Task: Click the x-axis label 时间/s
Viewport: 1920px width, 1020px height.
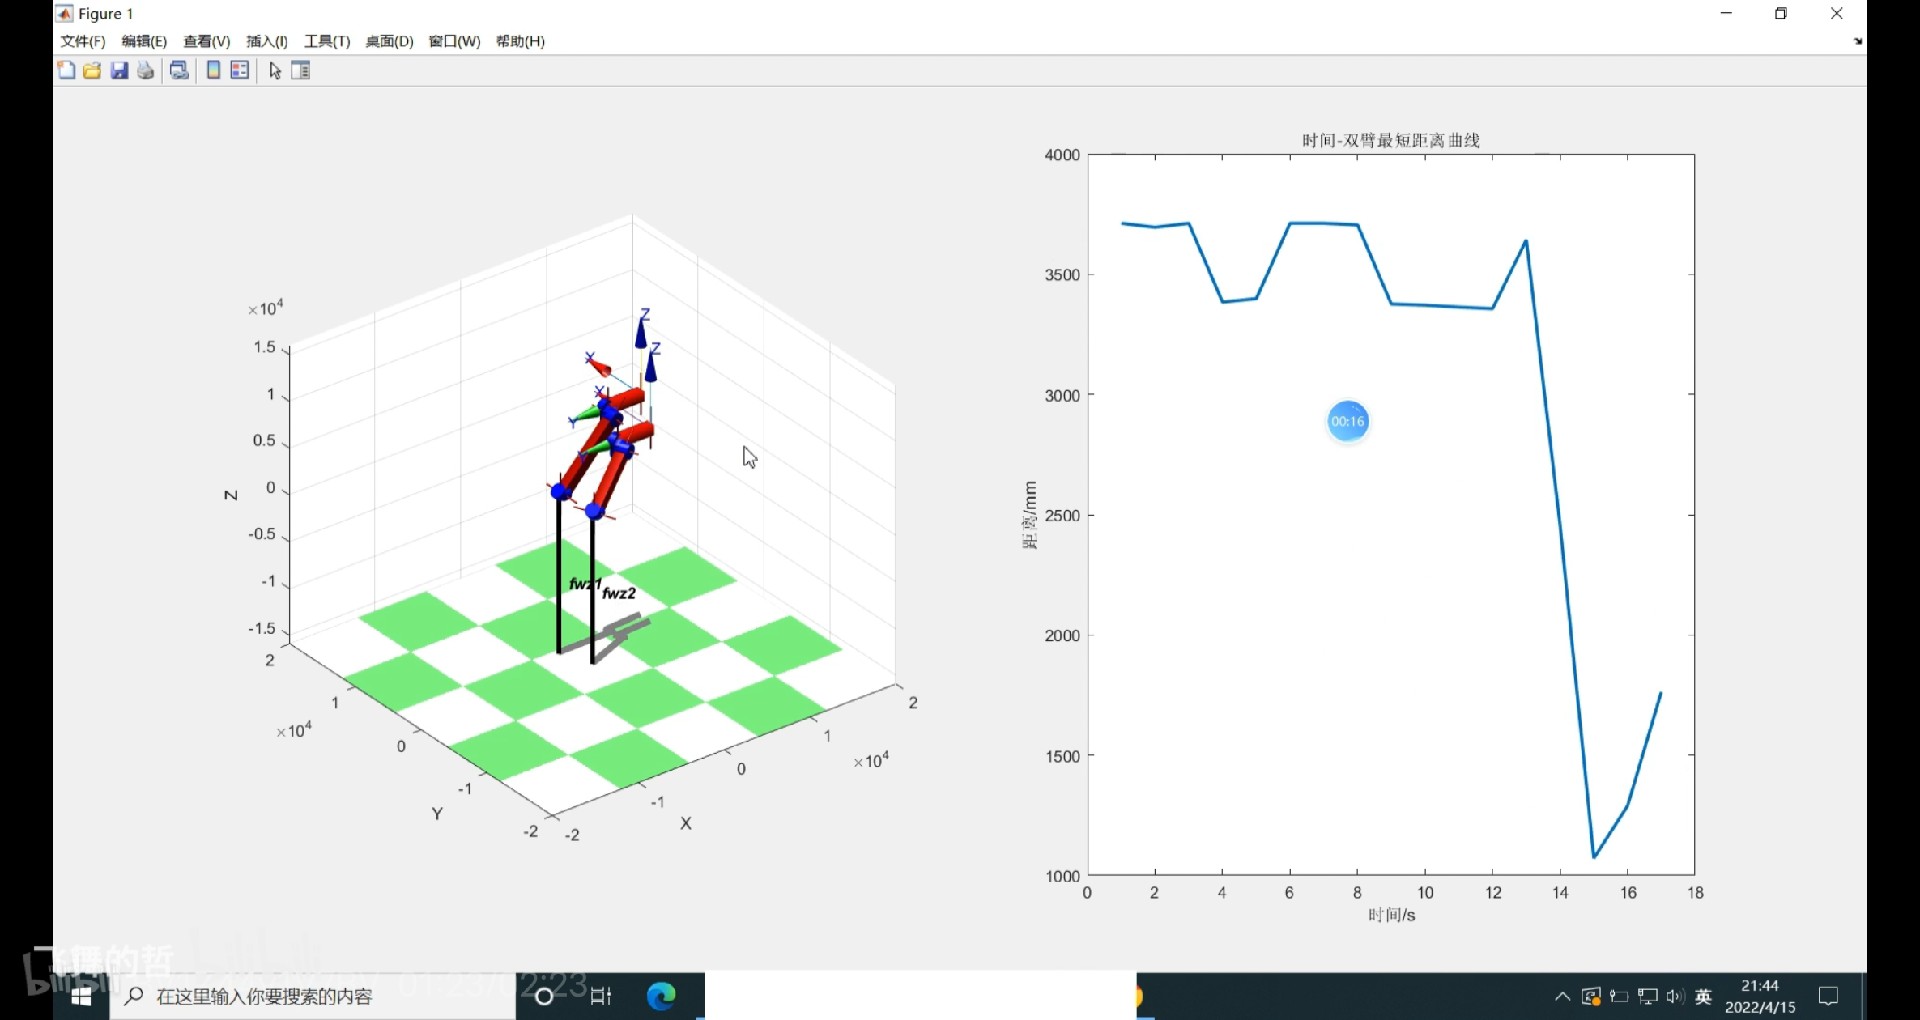Action: click(1391, 915)
